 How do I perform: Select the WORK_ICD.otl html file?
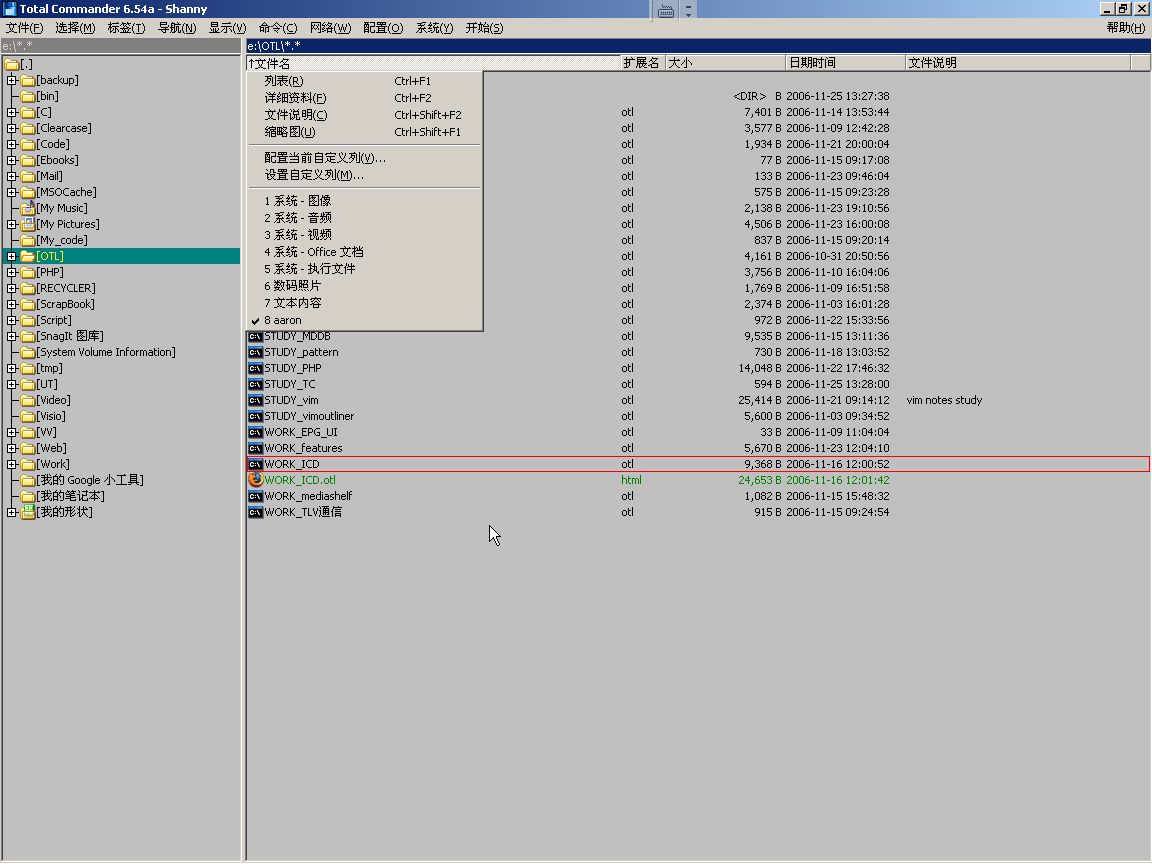(x=698, y=480)
